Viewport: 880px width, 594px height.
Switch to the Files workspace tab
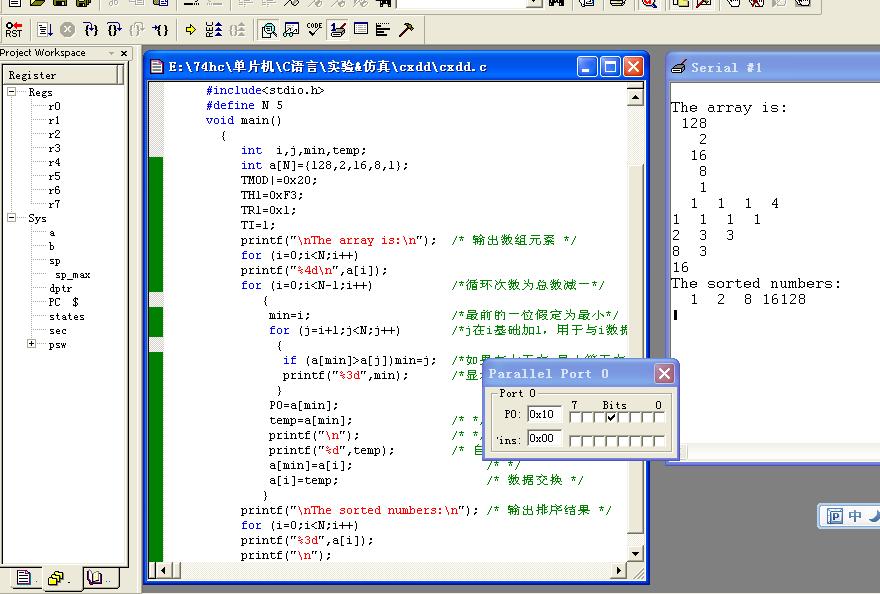click(x=24, y=578)
